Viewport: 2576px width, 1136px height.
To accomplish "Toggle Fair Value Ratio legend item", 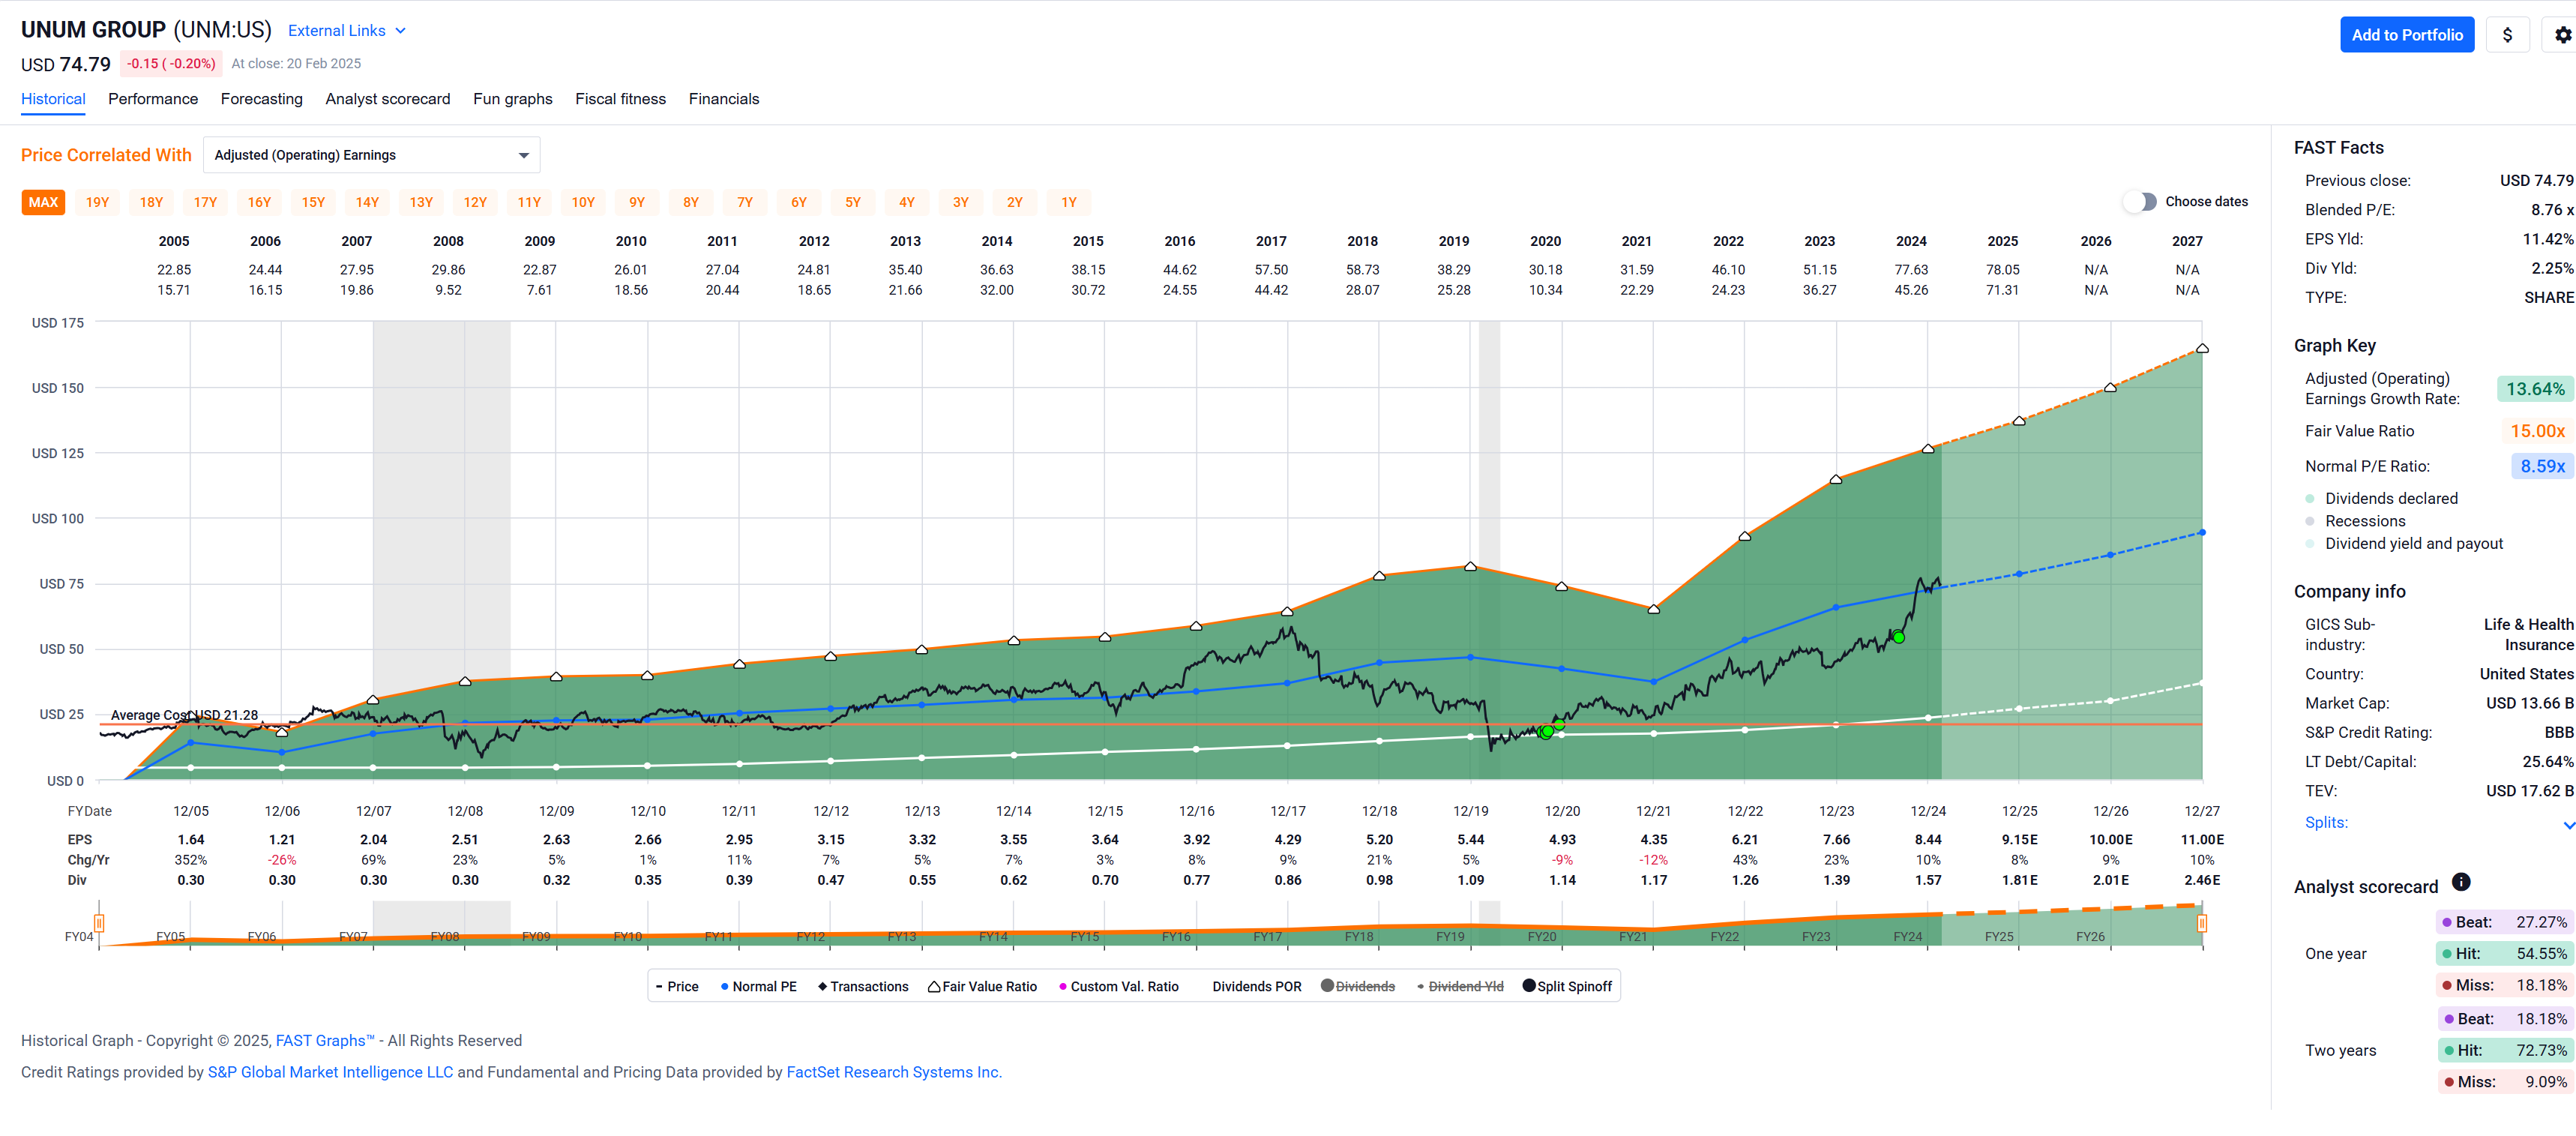I will (x=983, y=986).
